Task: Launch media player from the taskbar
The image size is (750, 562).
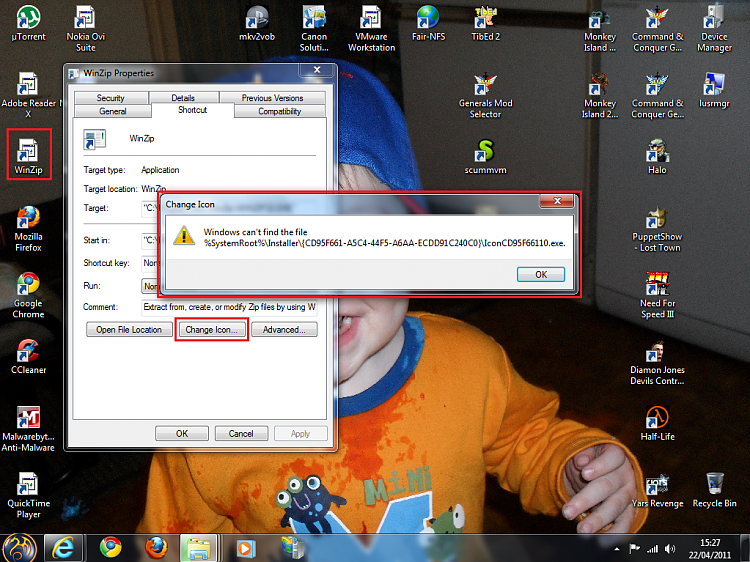Action: (x=245, y=548)
